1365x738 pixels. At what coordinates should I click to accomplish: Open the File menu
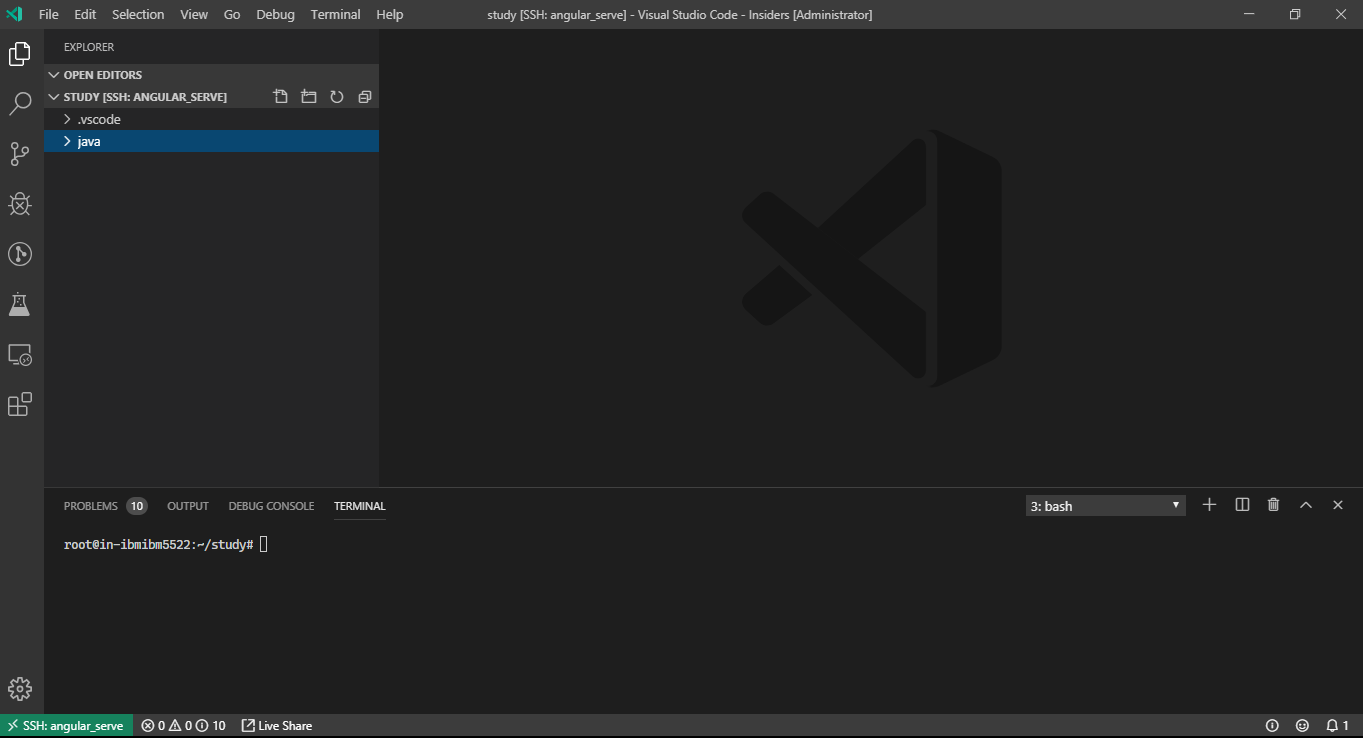tap(49, 14)
